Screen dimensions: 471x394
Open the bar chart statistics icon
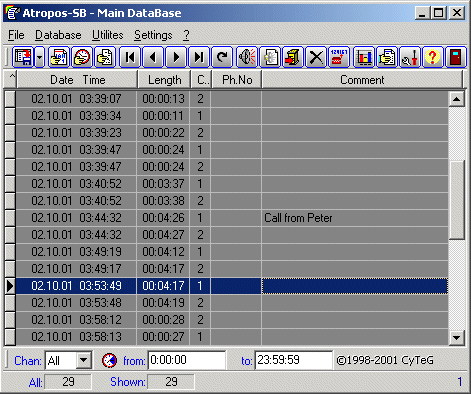pyautogui.click(x=364, y=57)
